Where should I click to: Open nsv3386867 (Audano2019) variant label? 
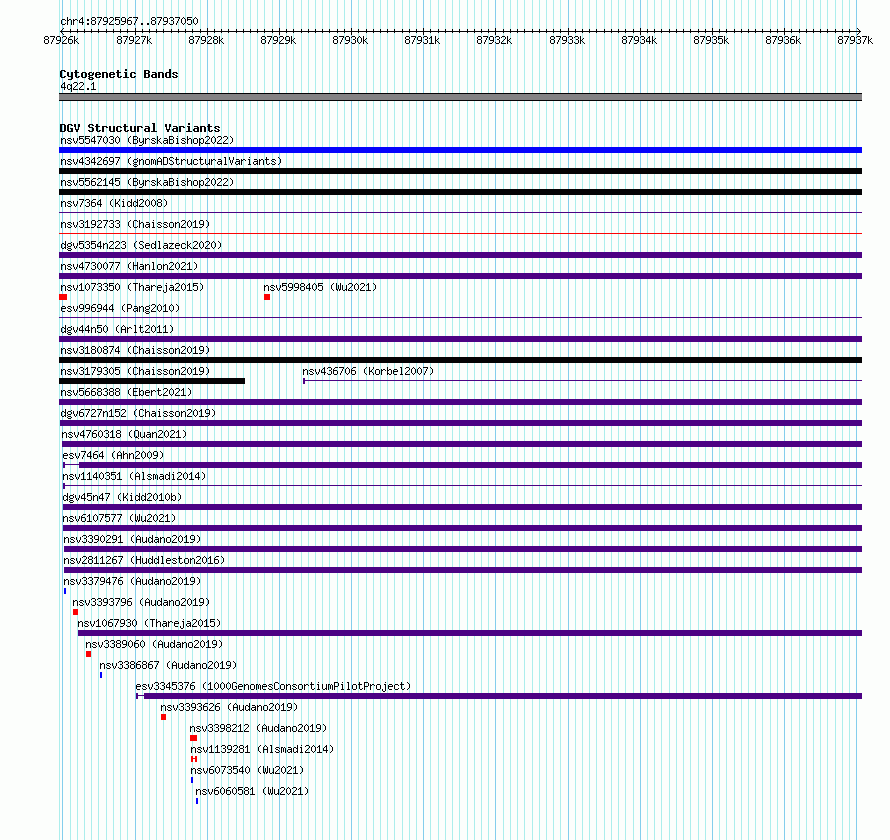(168, 665)
